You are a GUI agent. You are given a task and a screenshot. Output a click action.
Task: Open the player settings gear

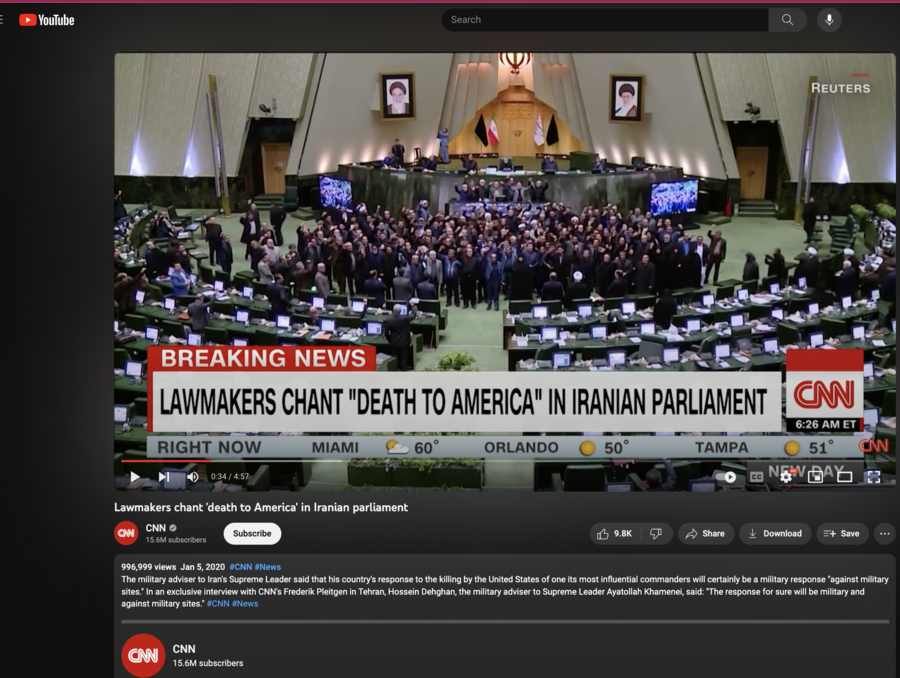tap(786, 476)
